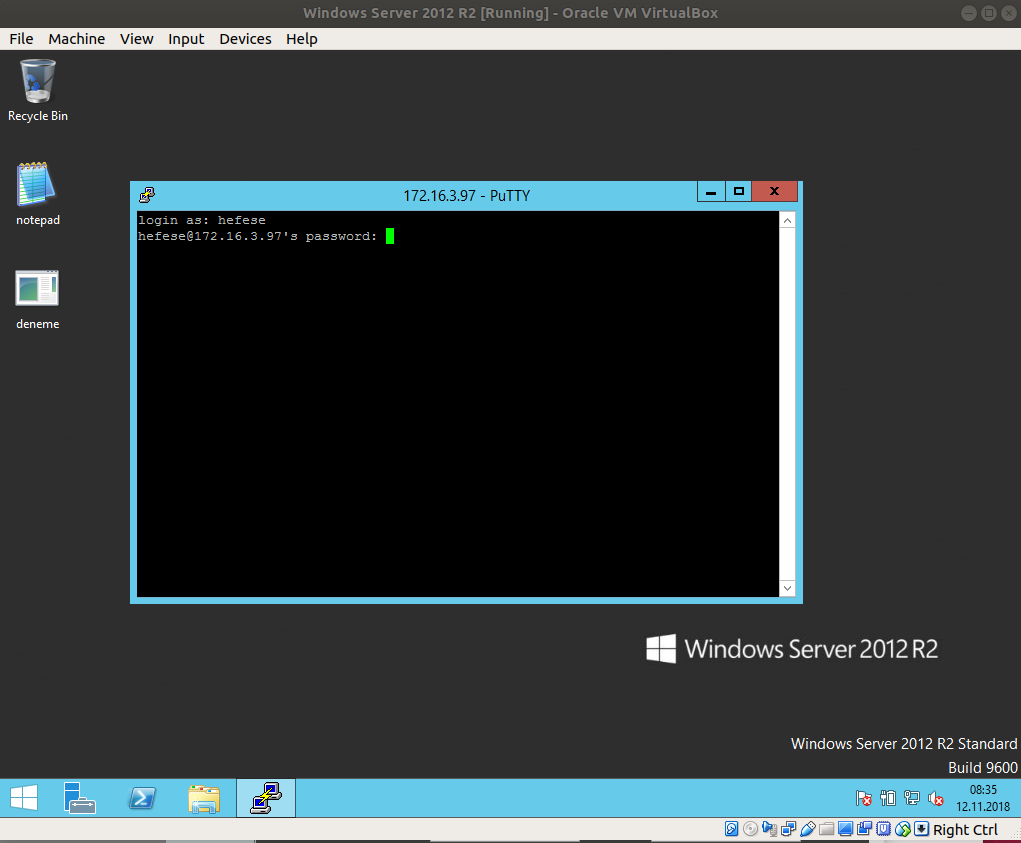Click VirtualBox display indicator icon
The image size is (1021, 843).
845,829
